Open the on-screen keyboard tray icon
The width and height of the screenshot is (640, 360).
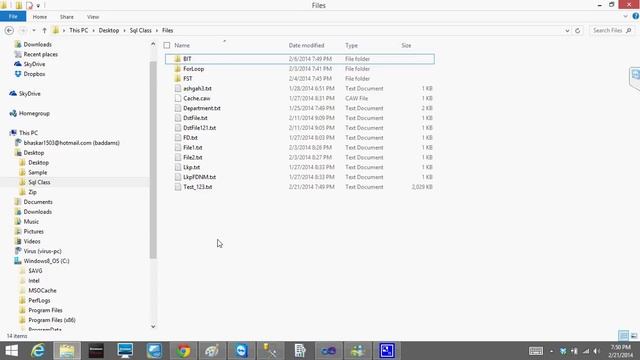(x=536, y=351)
